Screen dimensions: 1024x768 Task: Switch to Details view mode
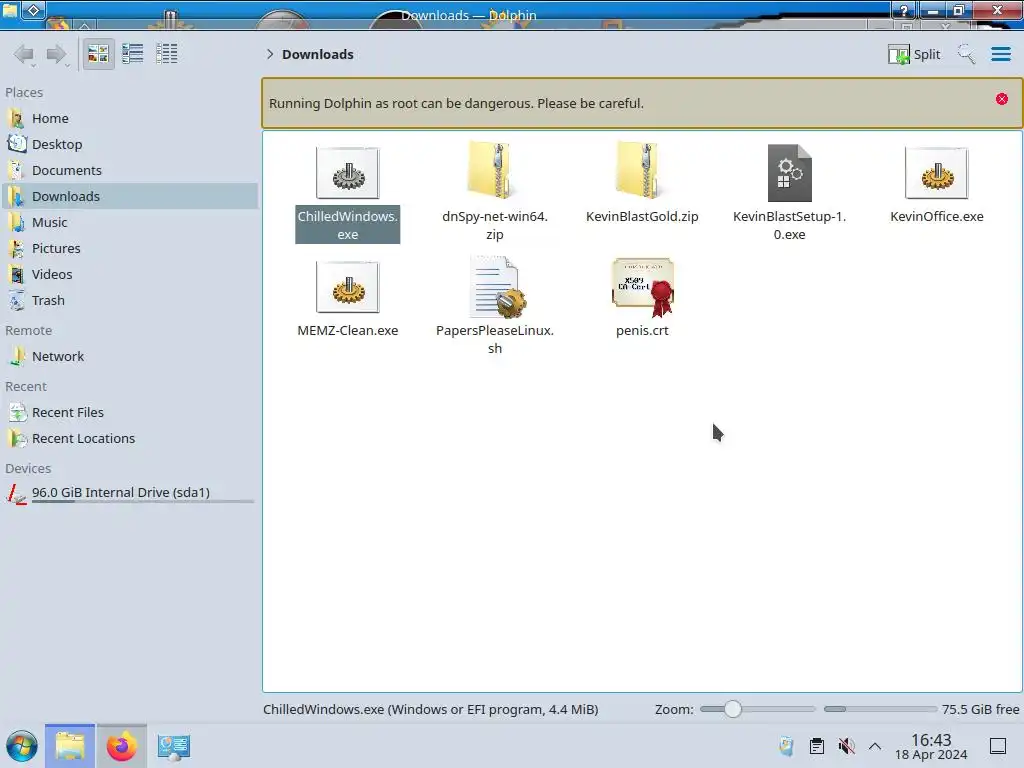[x=167, y=54]
